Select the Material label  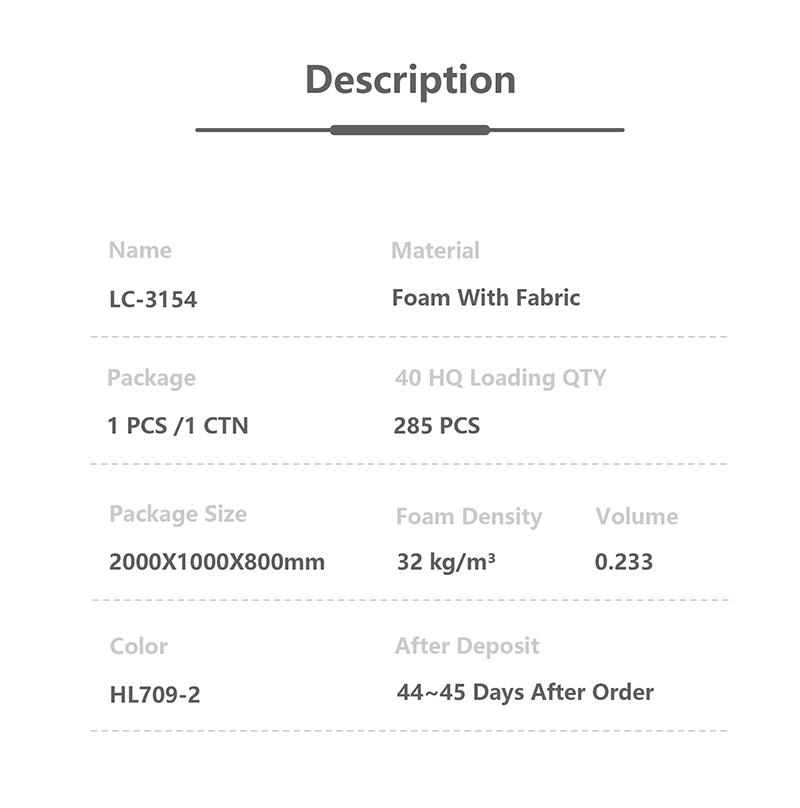[435, 250]
